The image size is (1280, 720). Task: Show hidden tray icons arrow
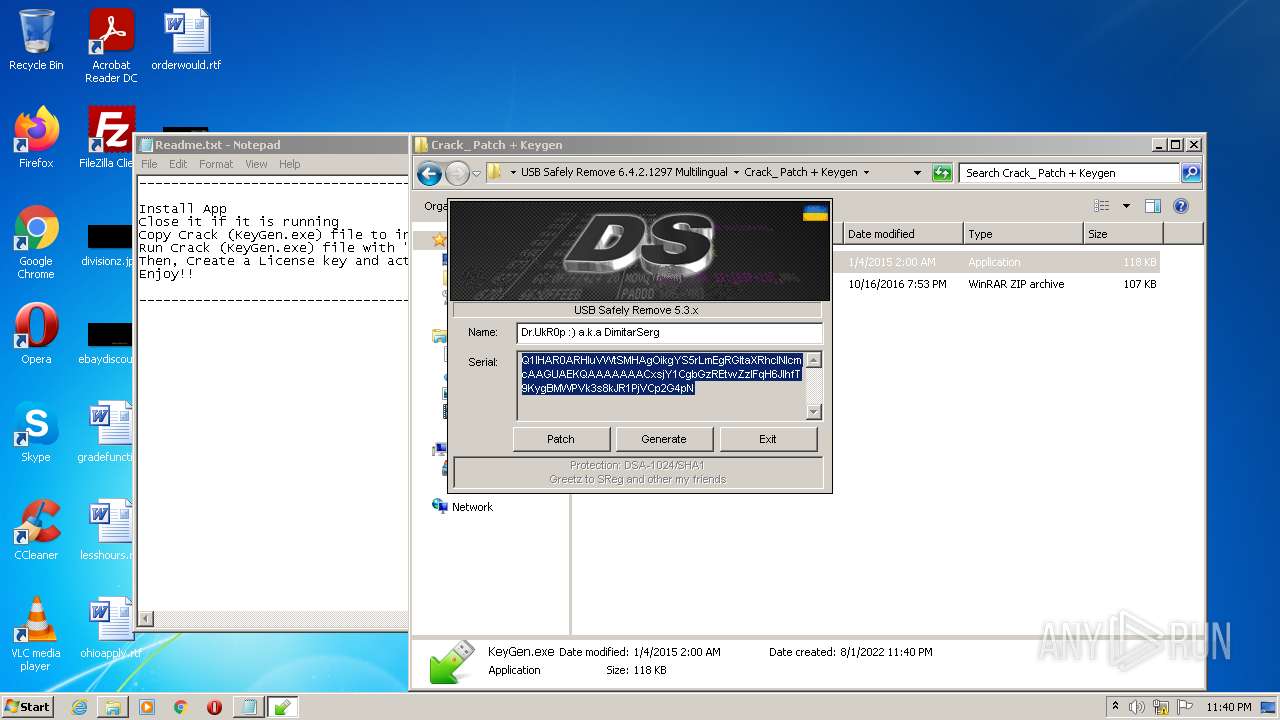click(1115, 707)
